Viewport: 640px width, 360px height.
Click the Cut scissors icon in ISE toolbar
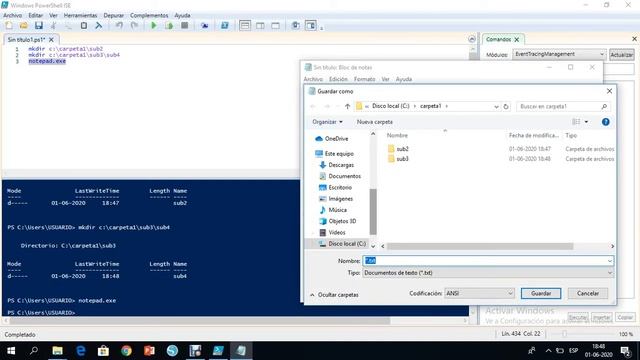(x=53, y=26)
